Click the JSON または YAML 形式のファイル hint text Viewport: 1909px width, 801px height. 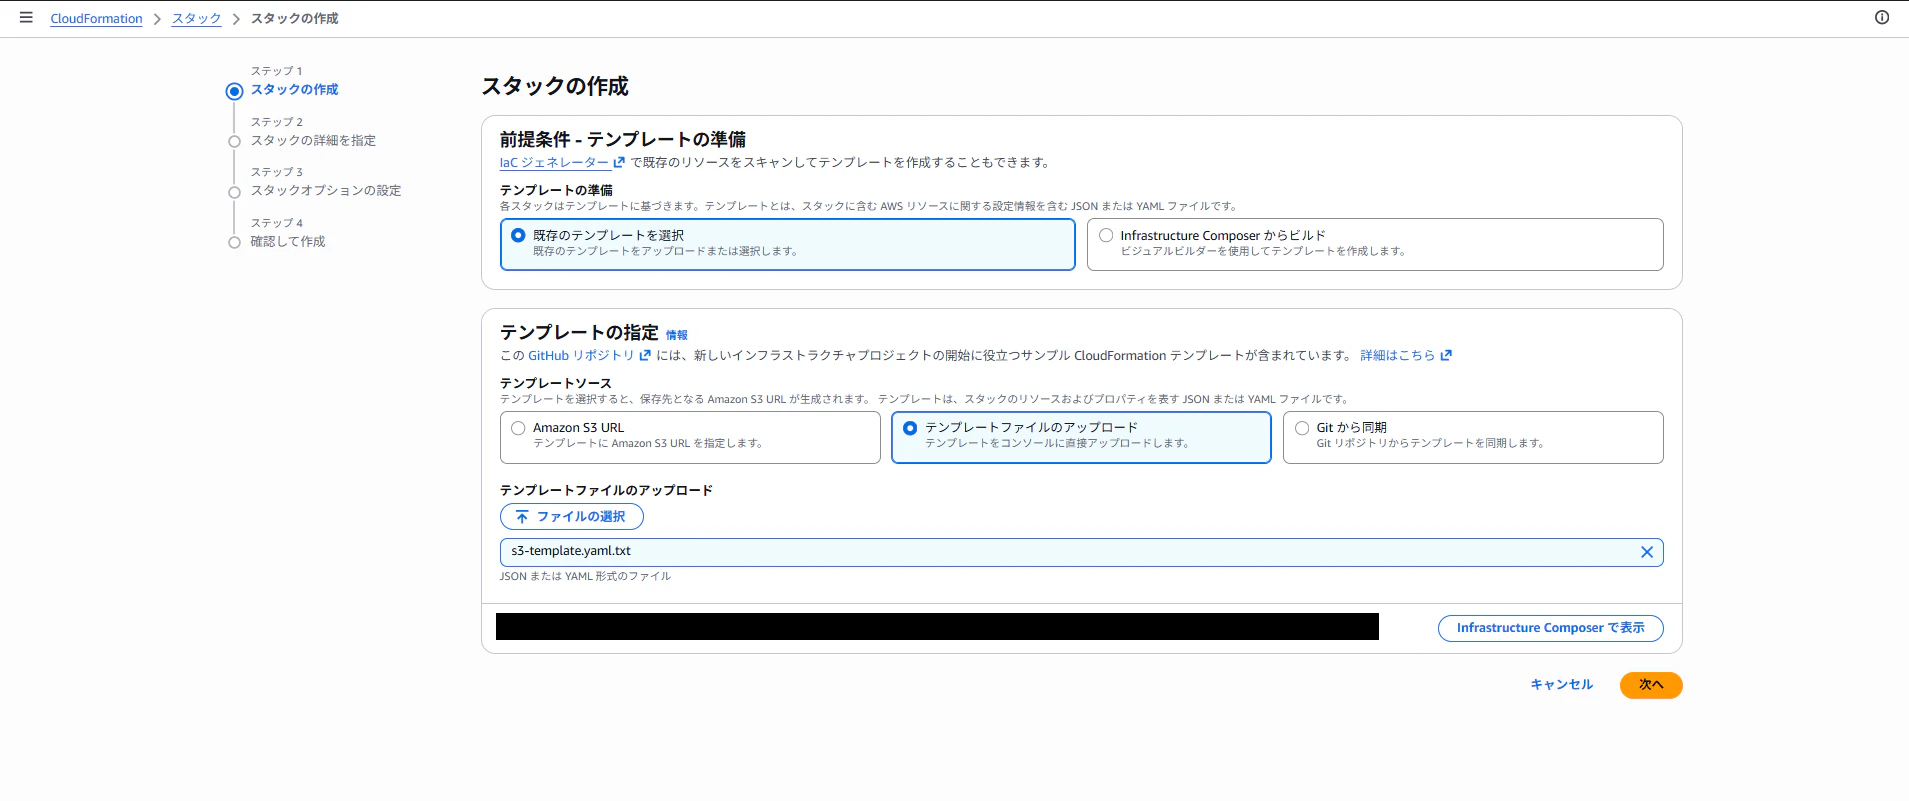pos(585,576)
